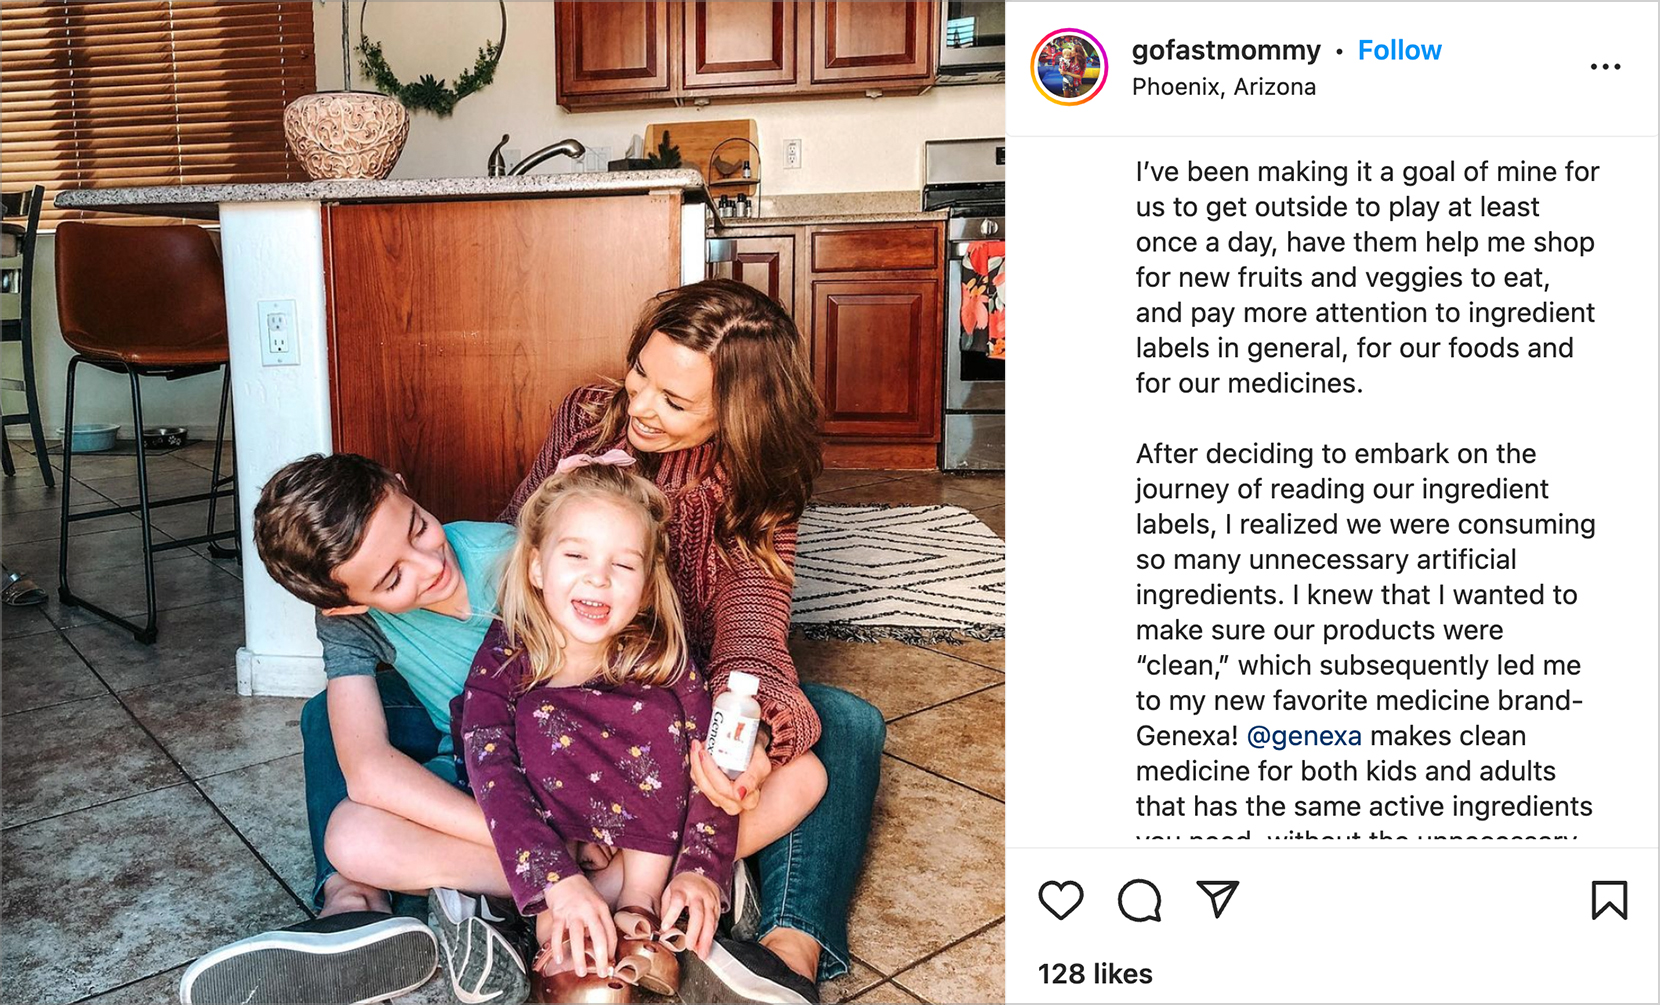Like the post with the heart icon
The height and width of the screenshot is (1005, 1660).
point(1061,900)
